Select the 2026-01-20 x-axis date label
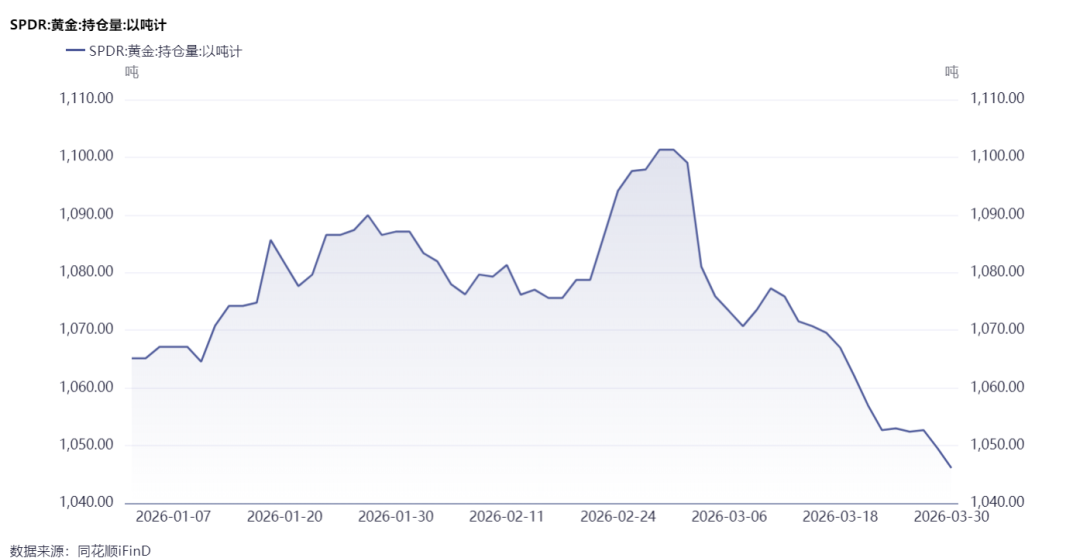The height and width of the screenshot is (558, 1080). pos(284,517)
